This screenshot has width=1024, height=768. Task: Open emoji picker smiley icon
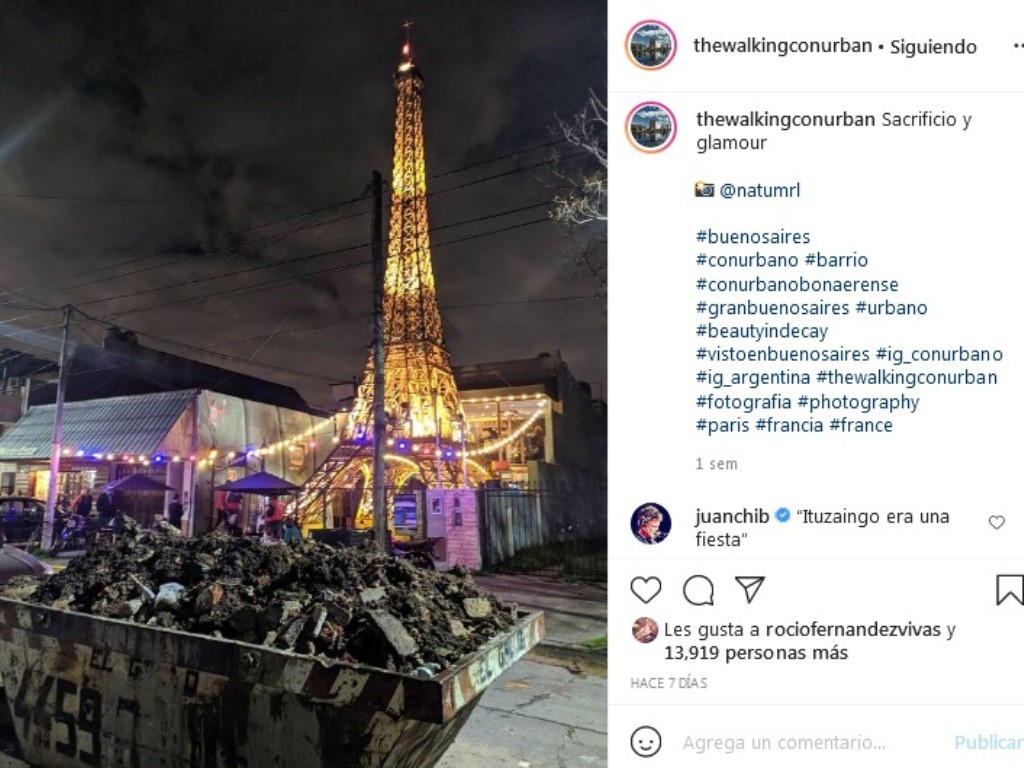pos(646,743)
